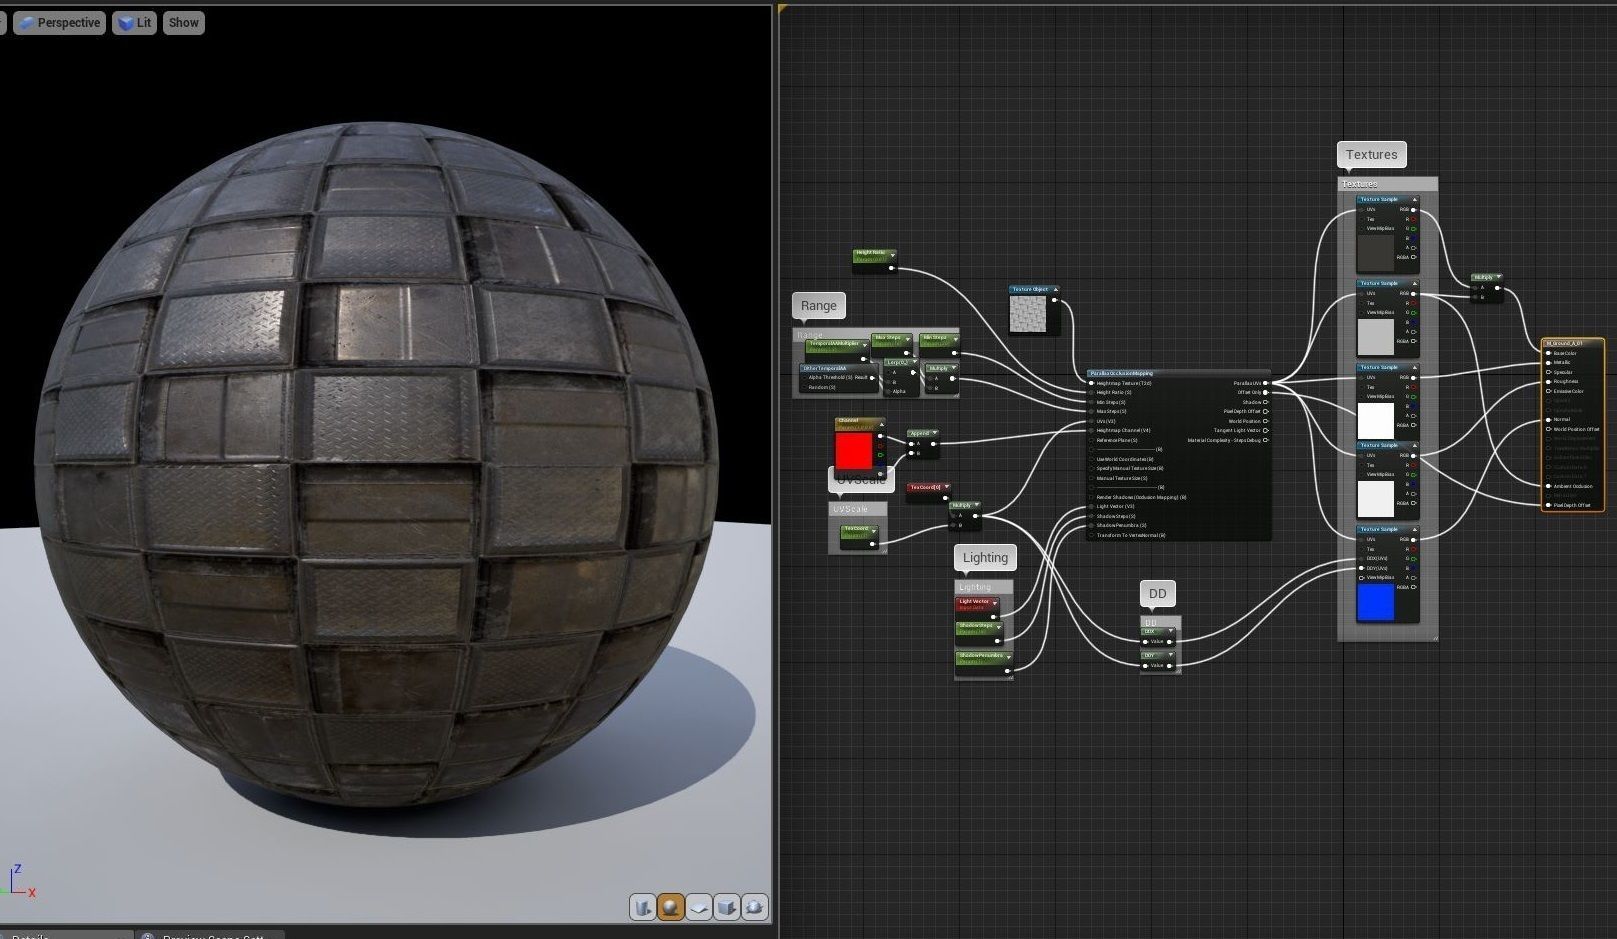Open the Perspective viewport mode menu
Screen dimensions: 1617x939
[x=59, y=22]
